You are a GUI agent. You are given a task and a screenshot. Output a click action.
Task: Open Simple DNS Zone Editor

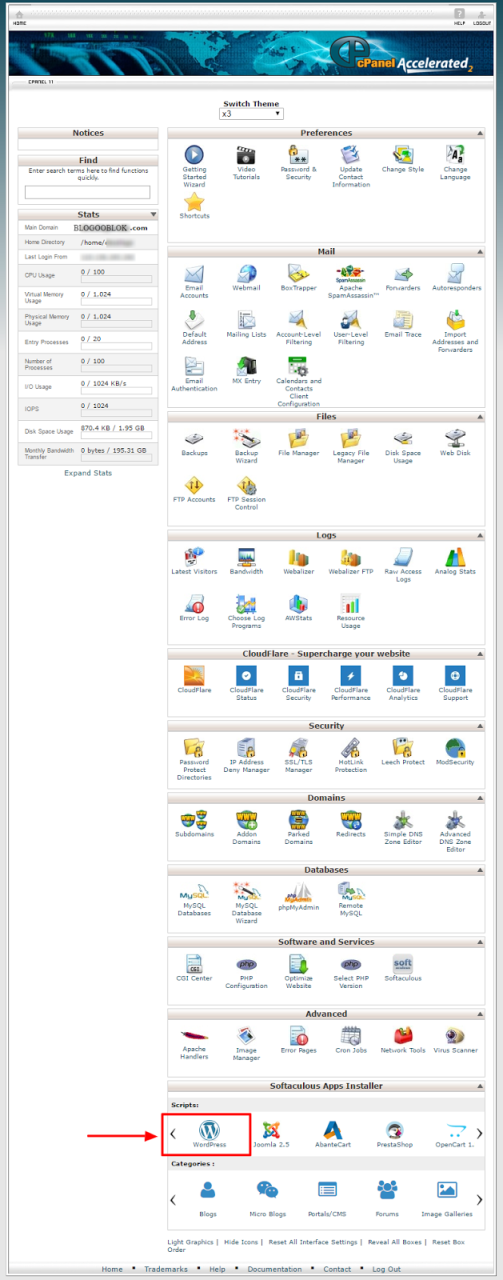[402, 820]
